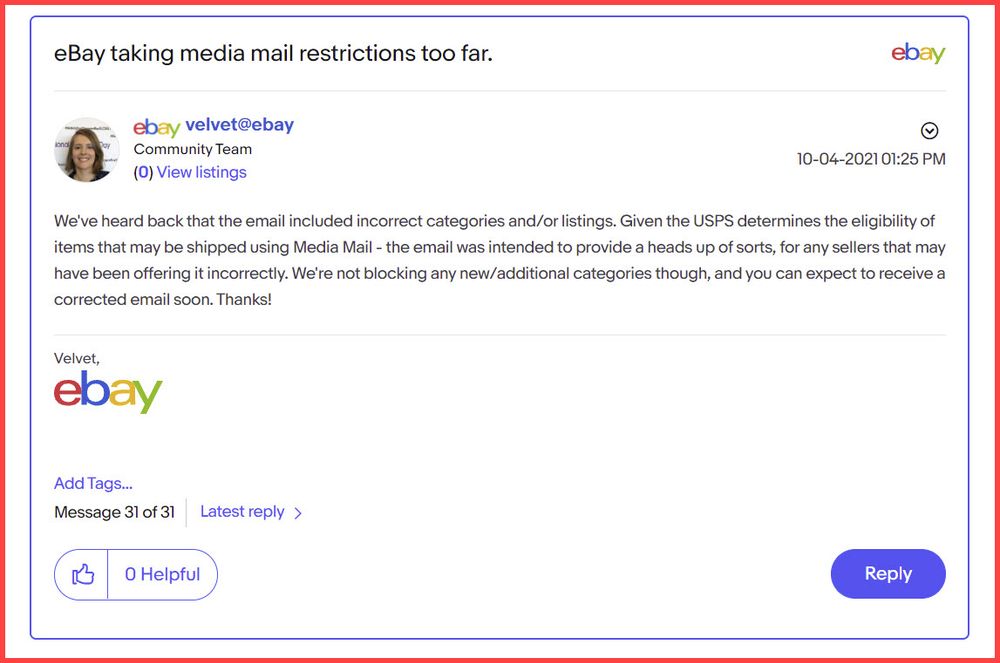
Task: Open Add Tags...
Action: [x=92, y=483]
